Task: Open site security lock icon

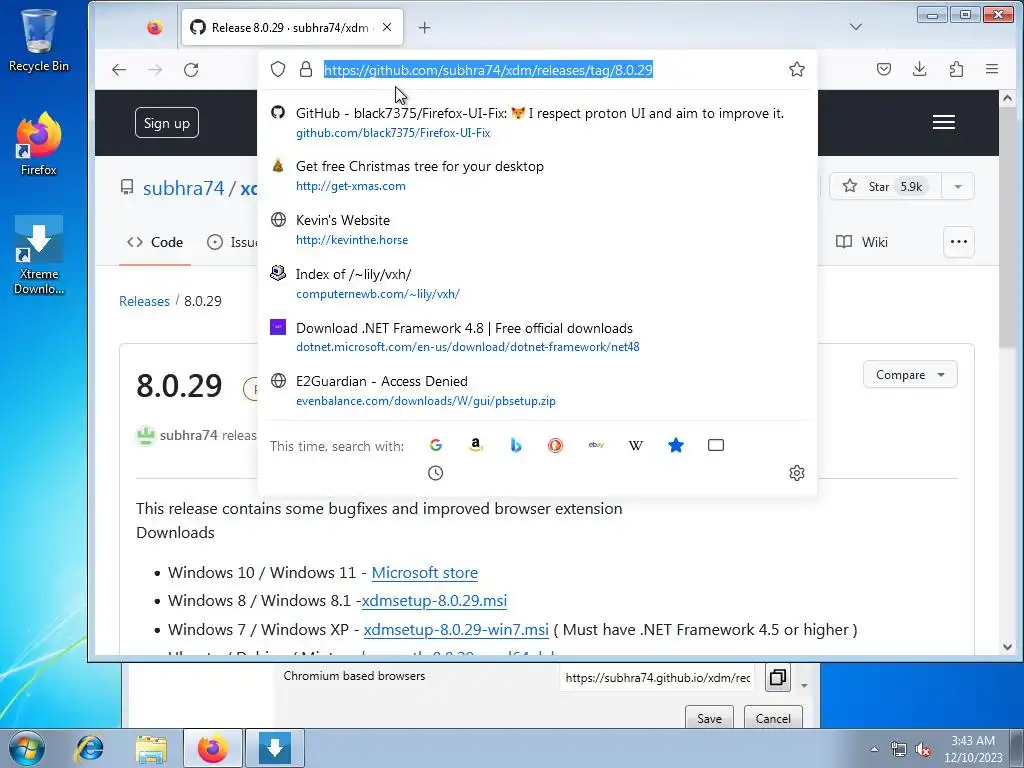Action: coord(306,69)
